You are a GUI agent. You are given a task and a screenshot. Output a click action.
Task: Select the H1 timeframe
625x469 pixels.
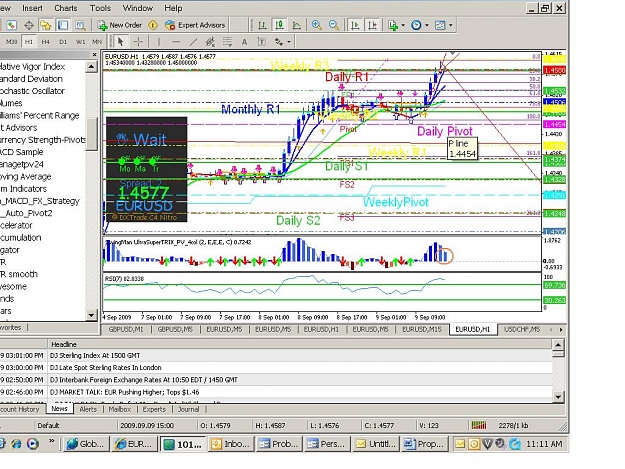click(29, 41)
